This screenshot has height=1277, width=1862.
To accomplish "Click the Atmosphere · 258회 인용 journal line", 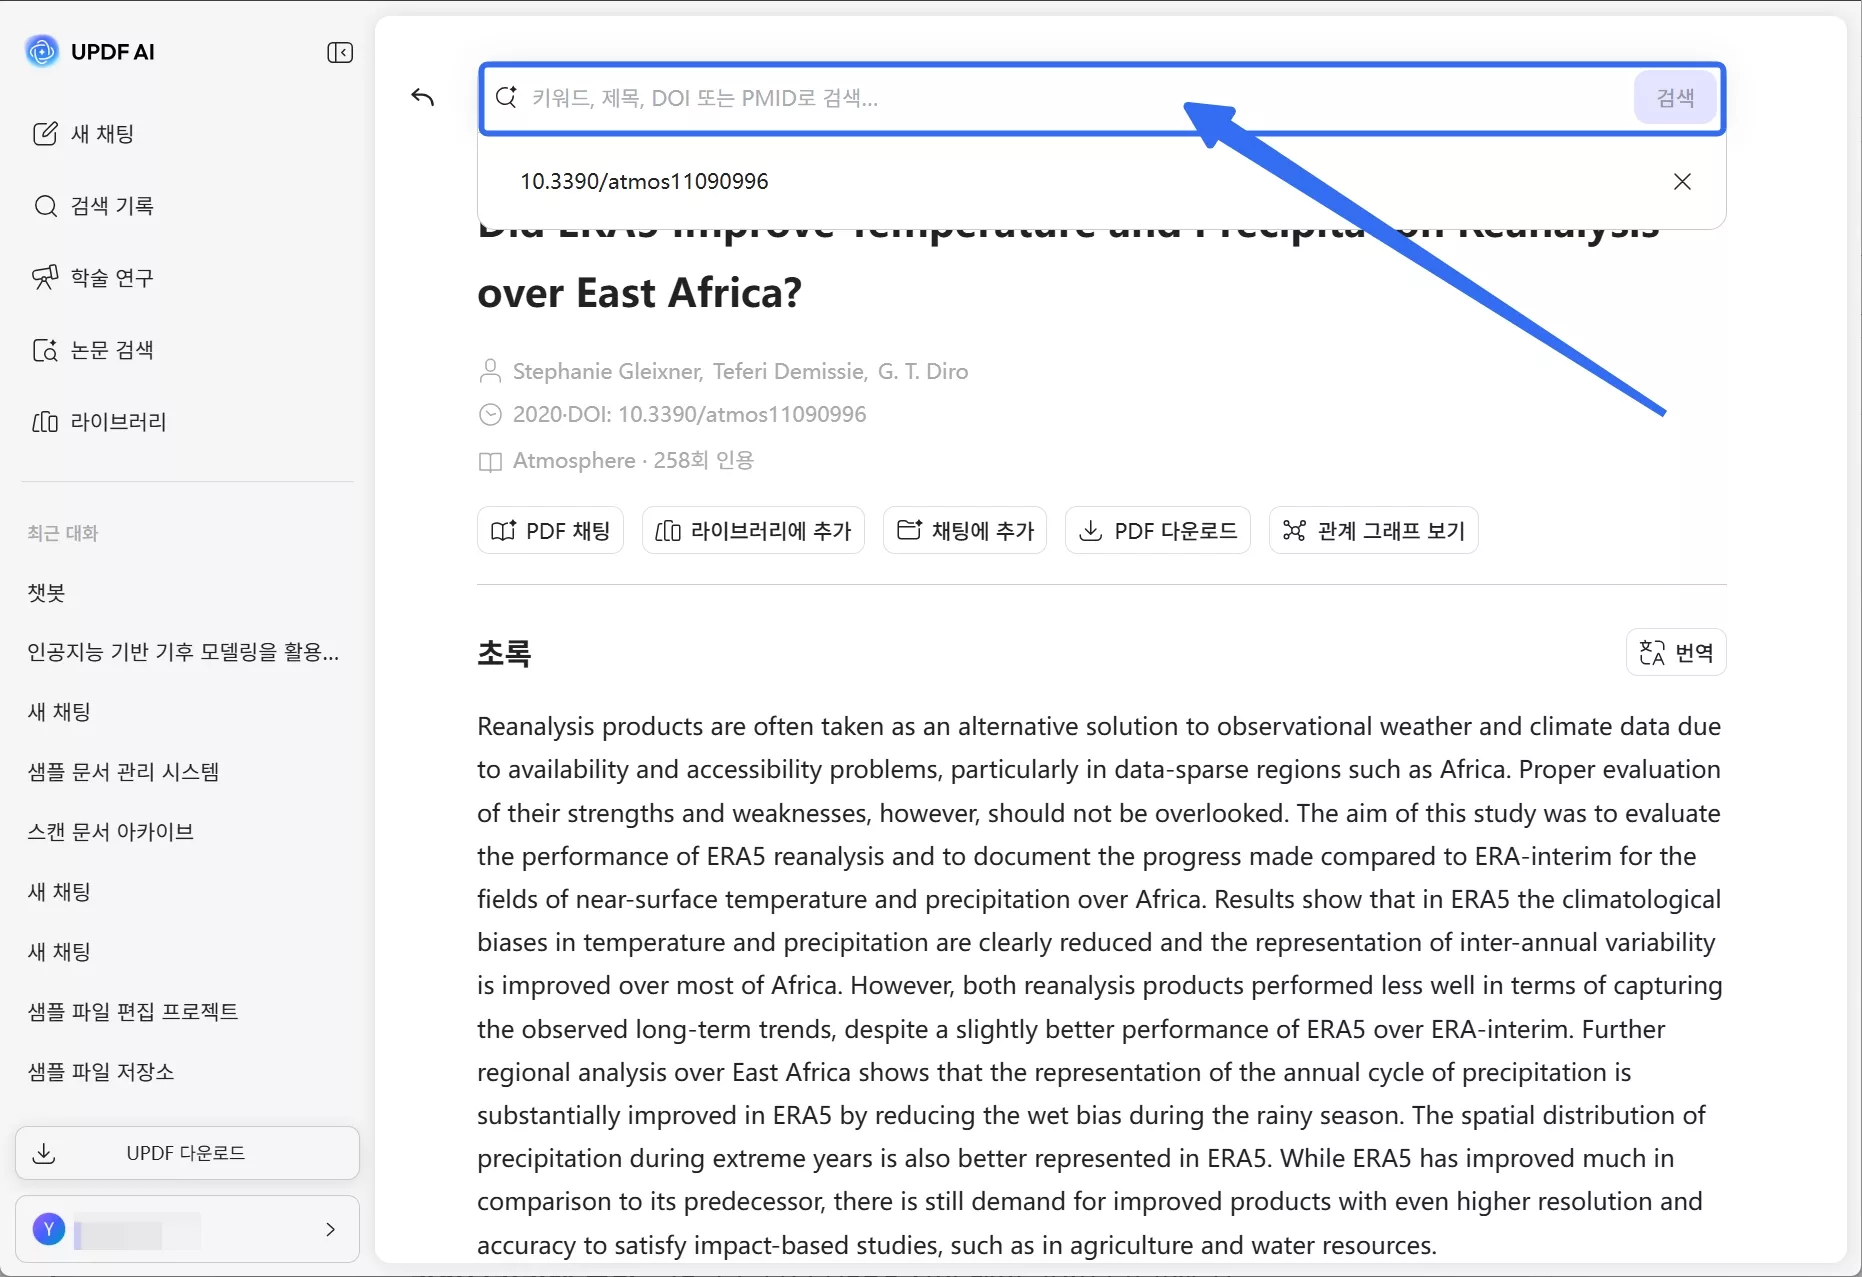I will pos(633,460).
